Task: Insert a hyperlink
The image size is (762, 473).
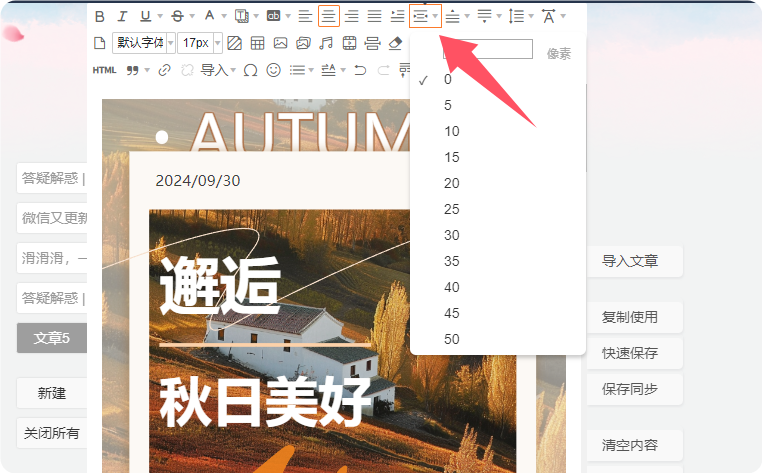Action: (165, 70)
